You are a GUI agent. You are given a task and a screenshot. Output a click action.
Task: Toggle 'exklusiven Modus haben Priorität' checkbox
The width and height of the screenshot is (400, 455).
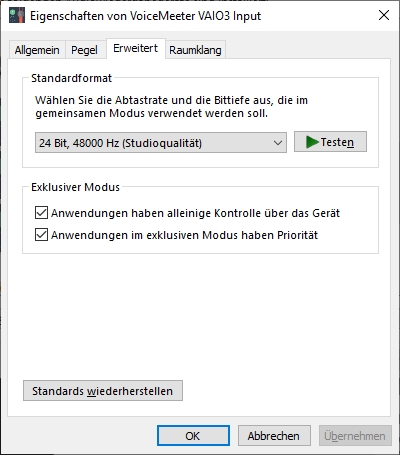click(41, 235)
